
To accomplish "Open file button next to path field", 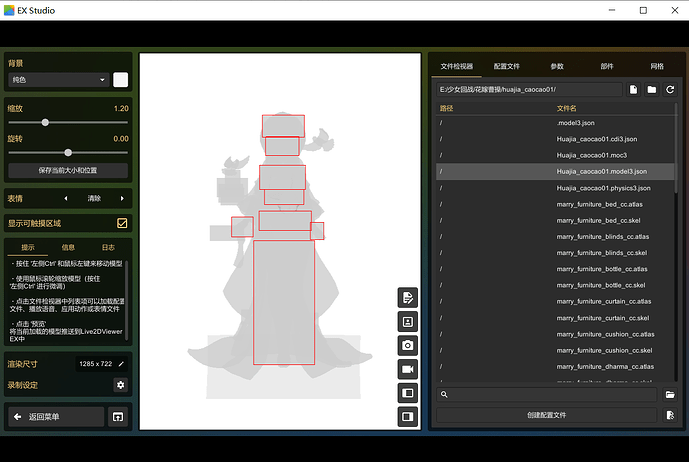I will (633, 90).
